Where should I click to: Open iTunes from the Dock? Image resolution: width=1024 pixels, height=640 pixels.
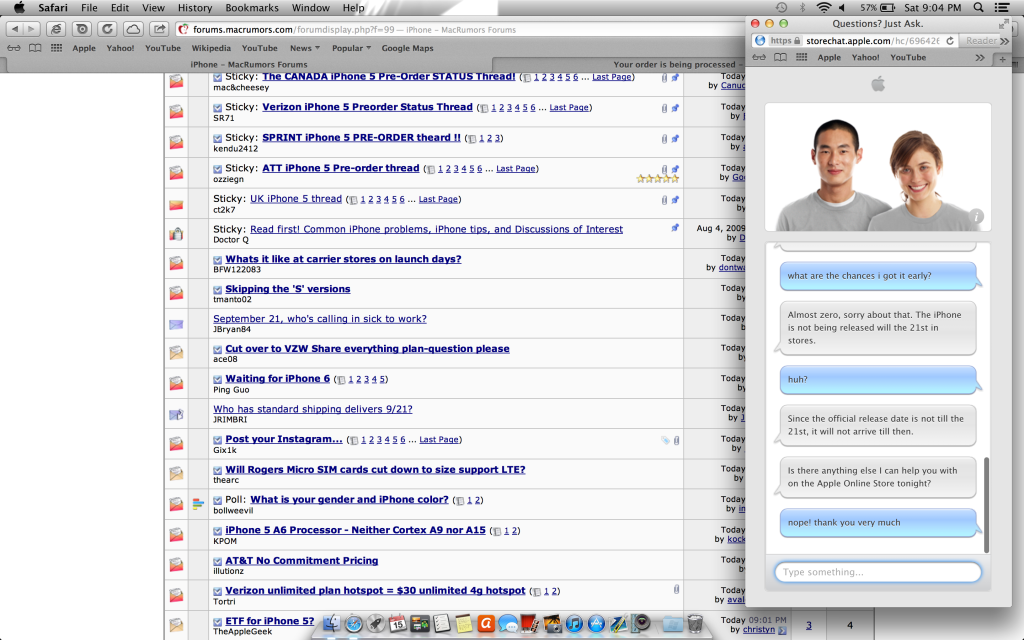574,623
